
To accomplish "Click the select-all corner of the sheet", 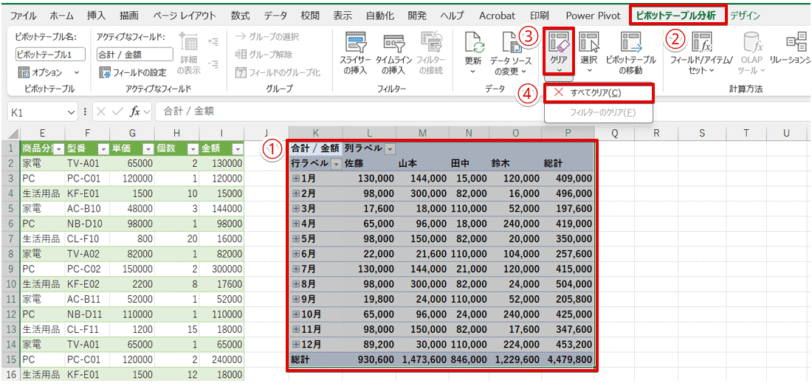I will coord(14,134).
